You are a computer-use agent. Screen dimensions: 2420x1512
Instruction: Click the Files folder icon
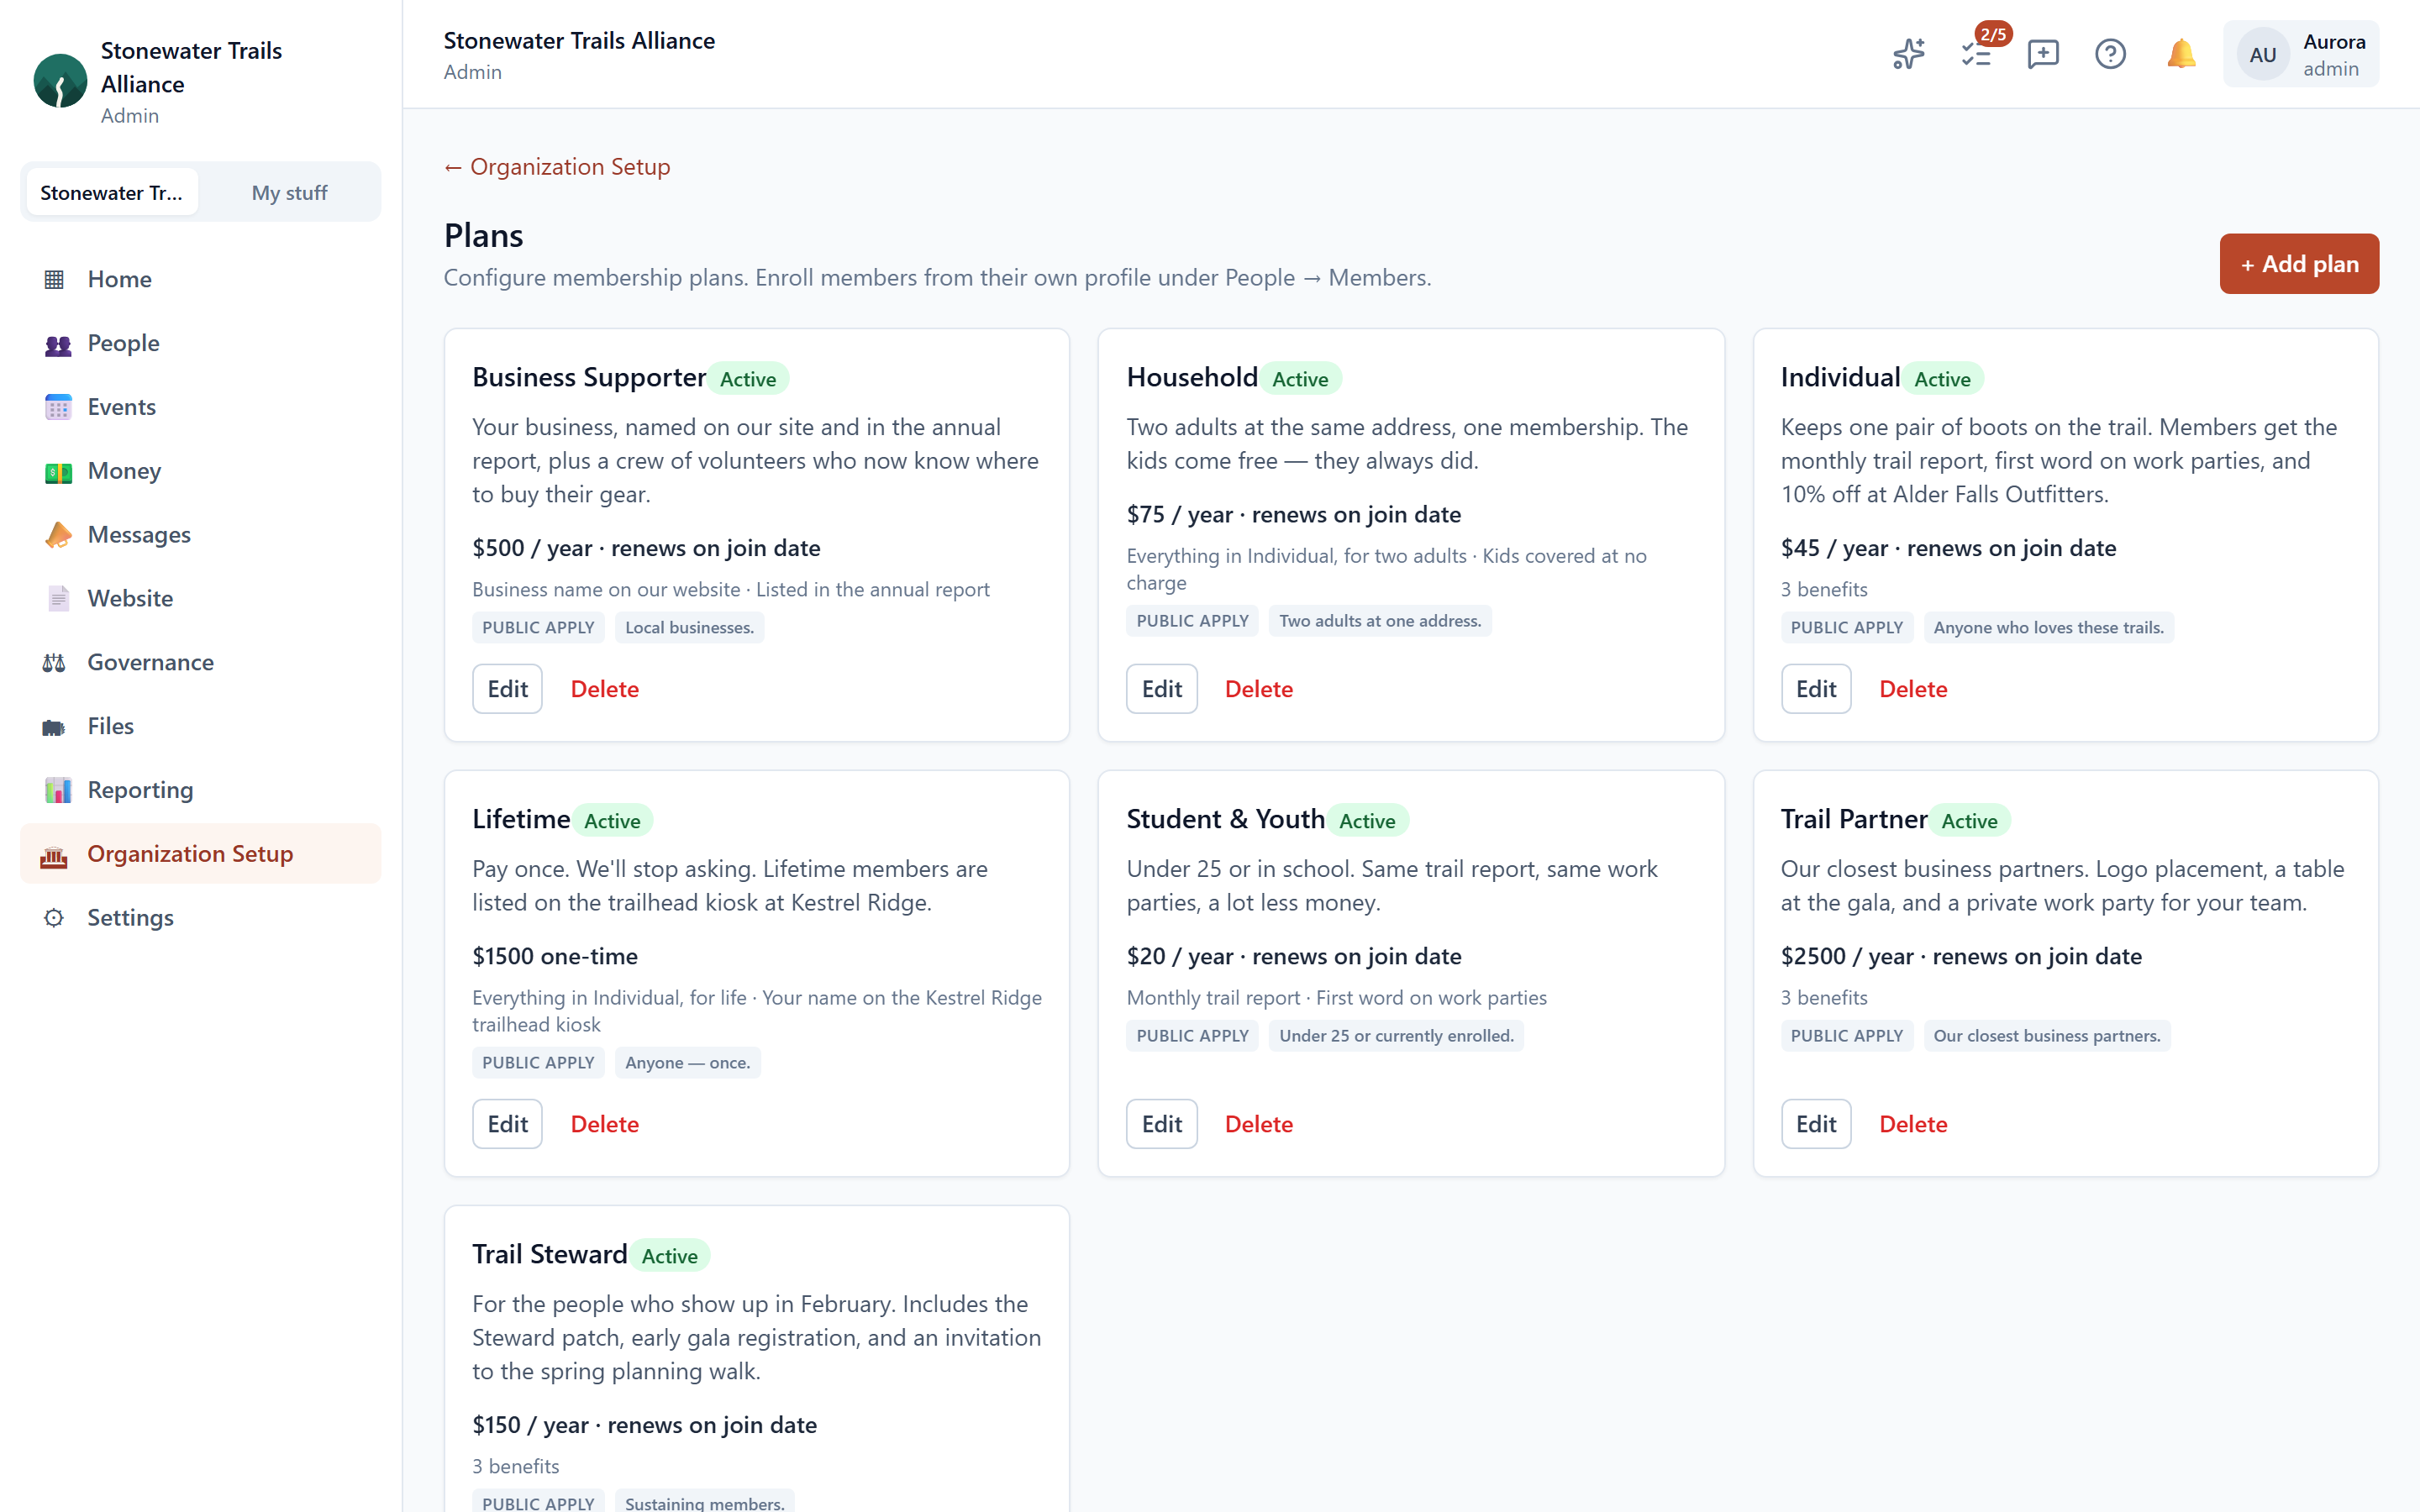point(54,727)
